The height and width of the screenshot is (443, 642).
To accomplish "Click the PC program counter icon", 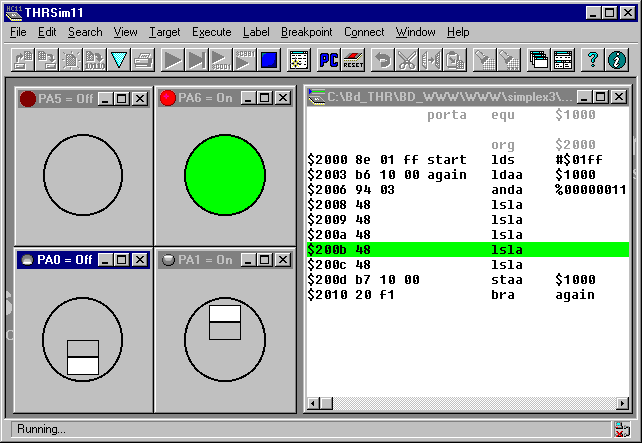I will [328, 60].
